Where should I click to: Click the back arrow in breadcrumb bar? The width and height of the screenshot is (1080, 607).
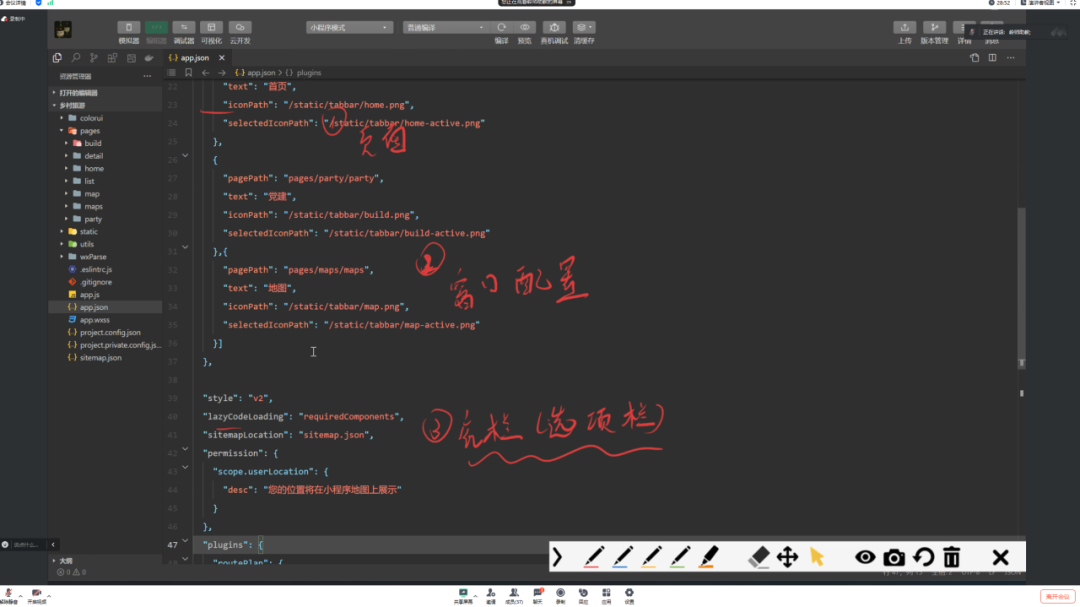tap(205, 72)
